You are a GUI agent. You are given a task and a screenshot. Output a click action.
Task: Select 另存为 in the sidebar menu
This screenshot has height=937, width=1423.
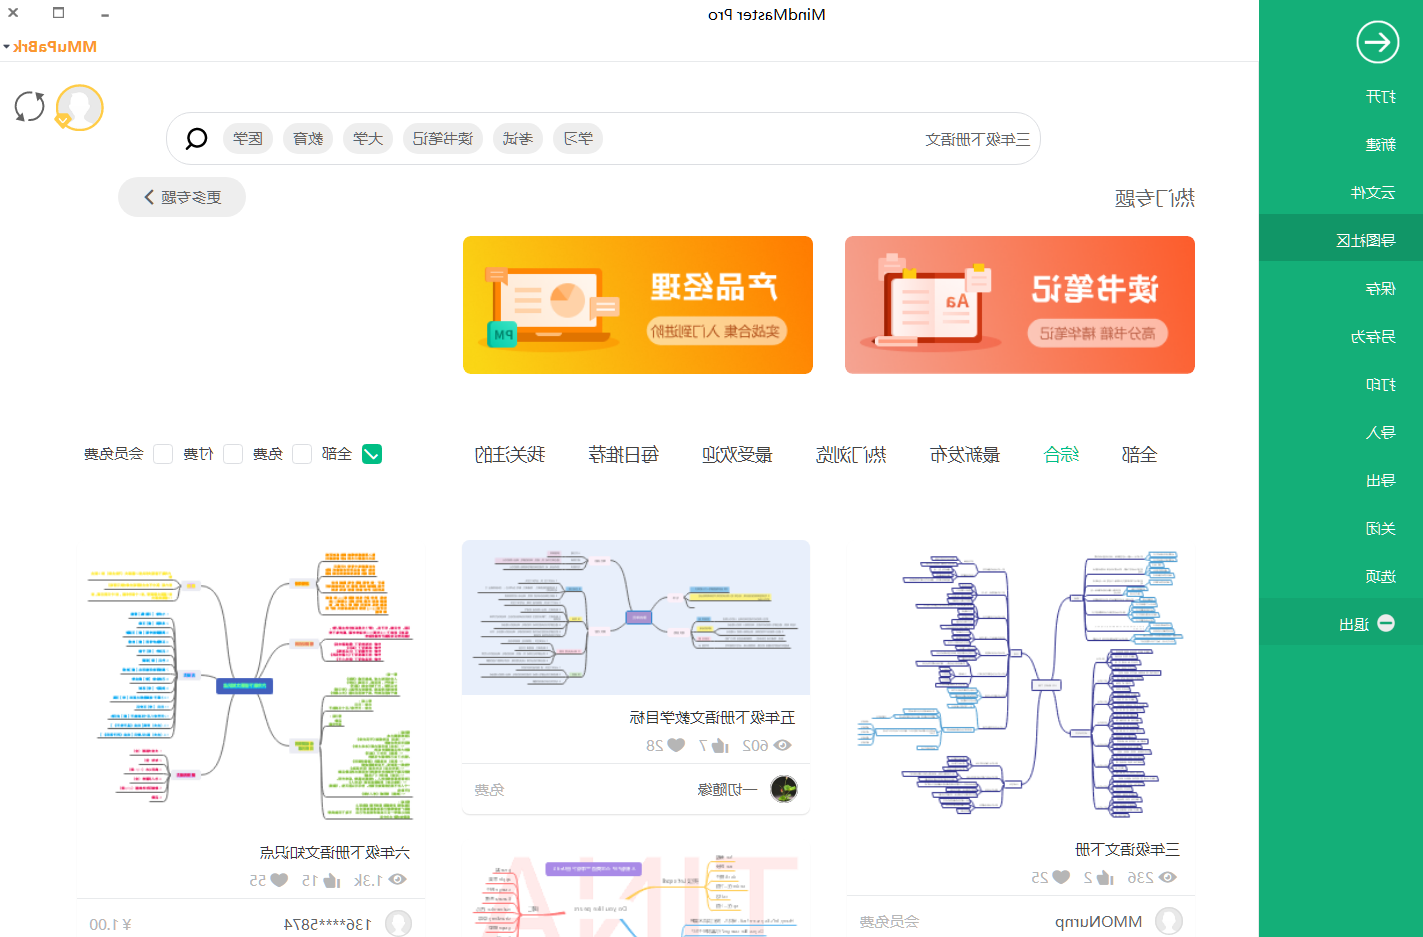[x=1341, y=336]
